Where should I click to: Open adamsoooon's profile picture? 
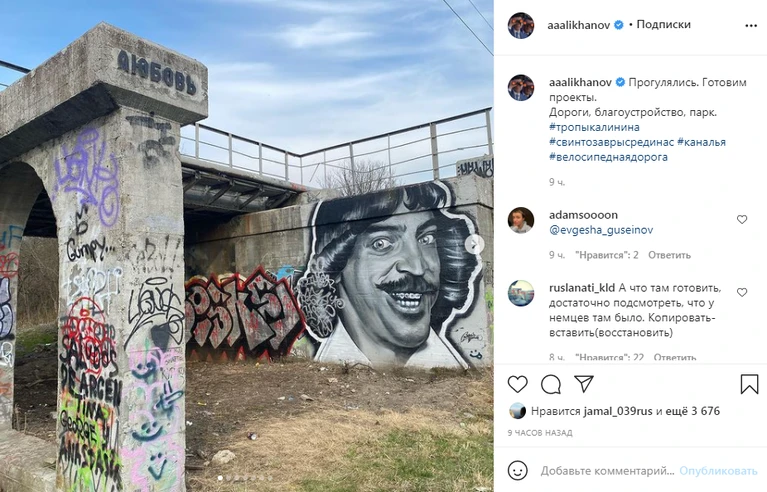[x=521, y=220]
